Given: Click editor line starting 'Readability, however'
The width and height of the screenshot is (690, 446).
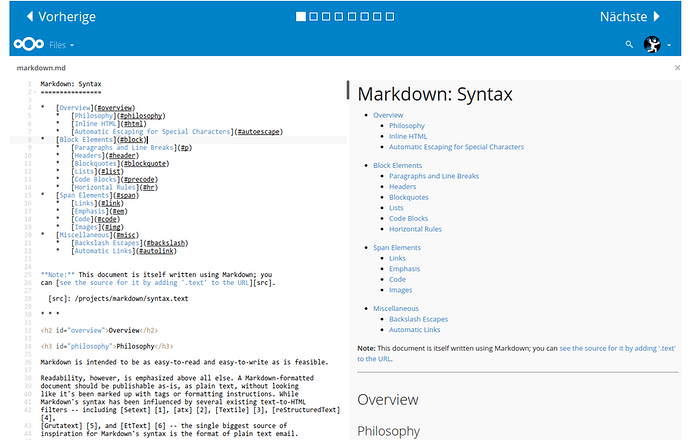Looking at the screenshot, I should (x=177, y=378).
